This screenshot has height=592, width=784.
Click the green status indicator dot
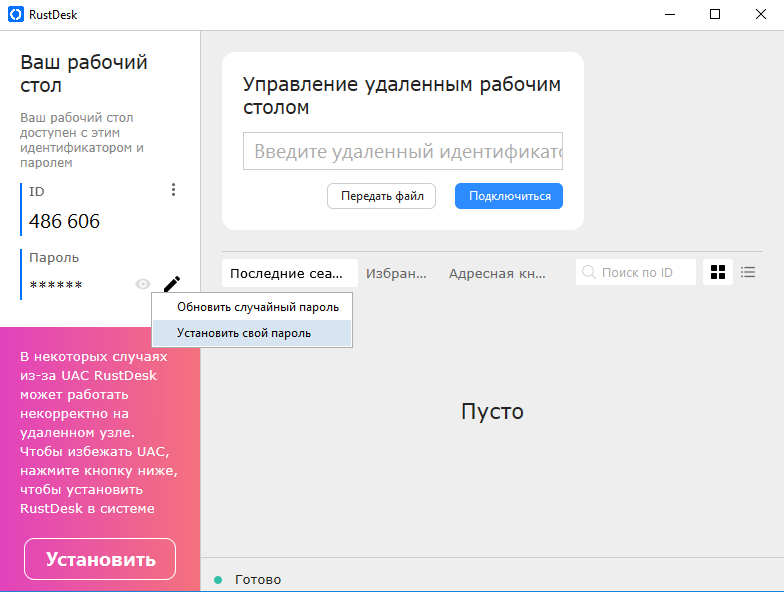point(218,580)
